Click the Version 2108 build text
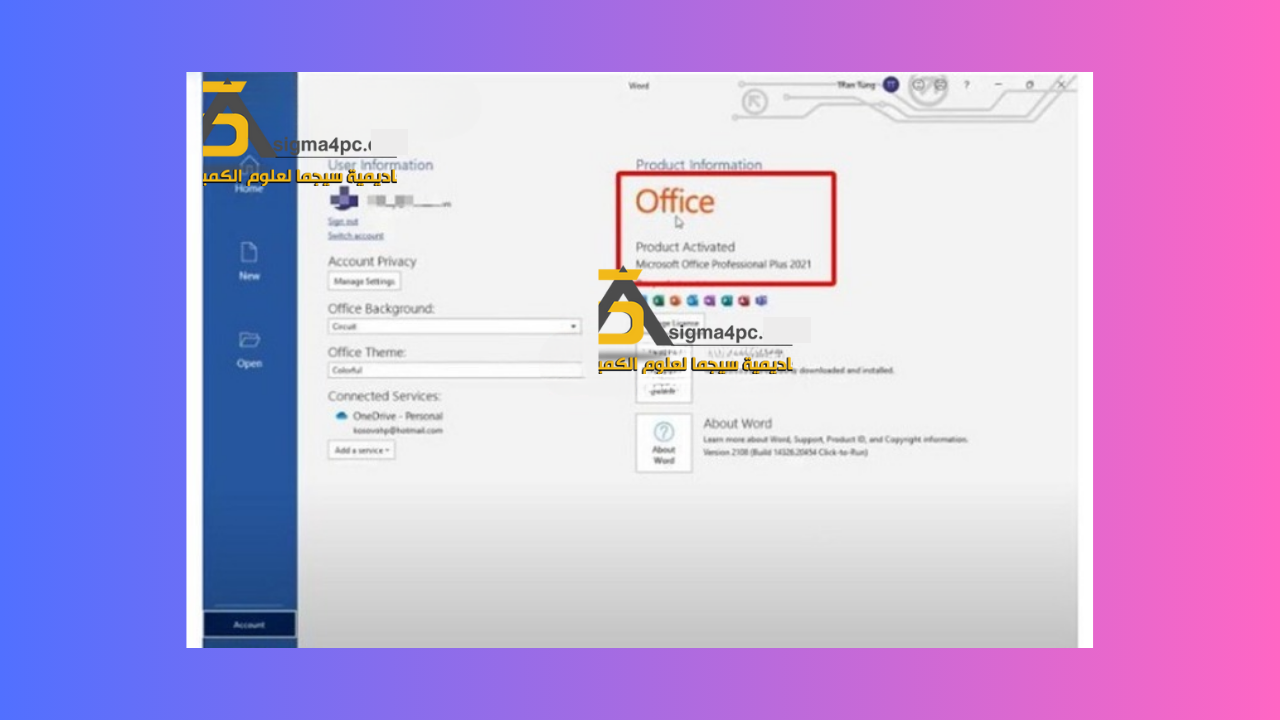 [x=785, y=452]
